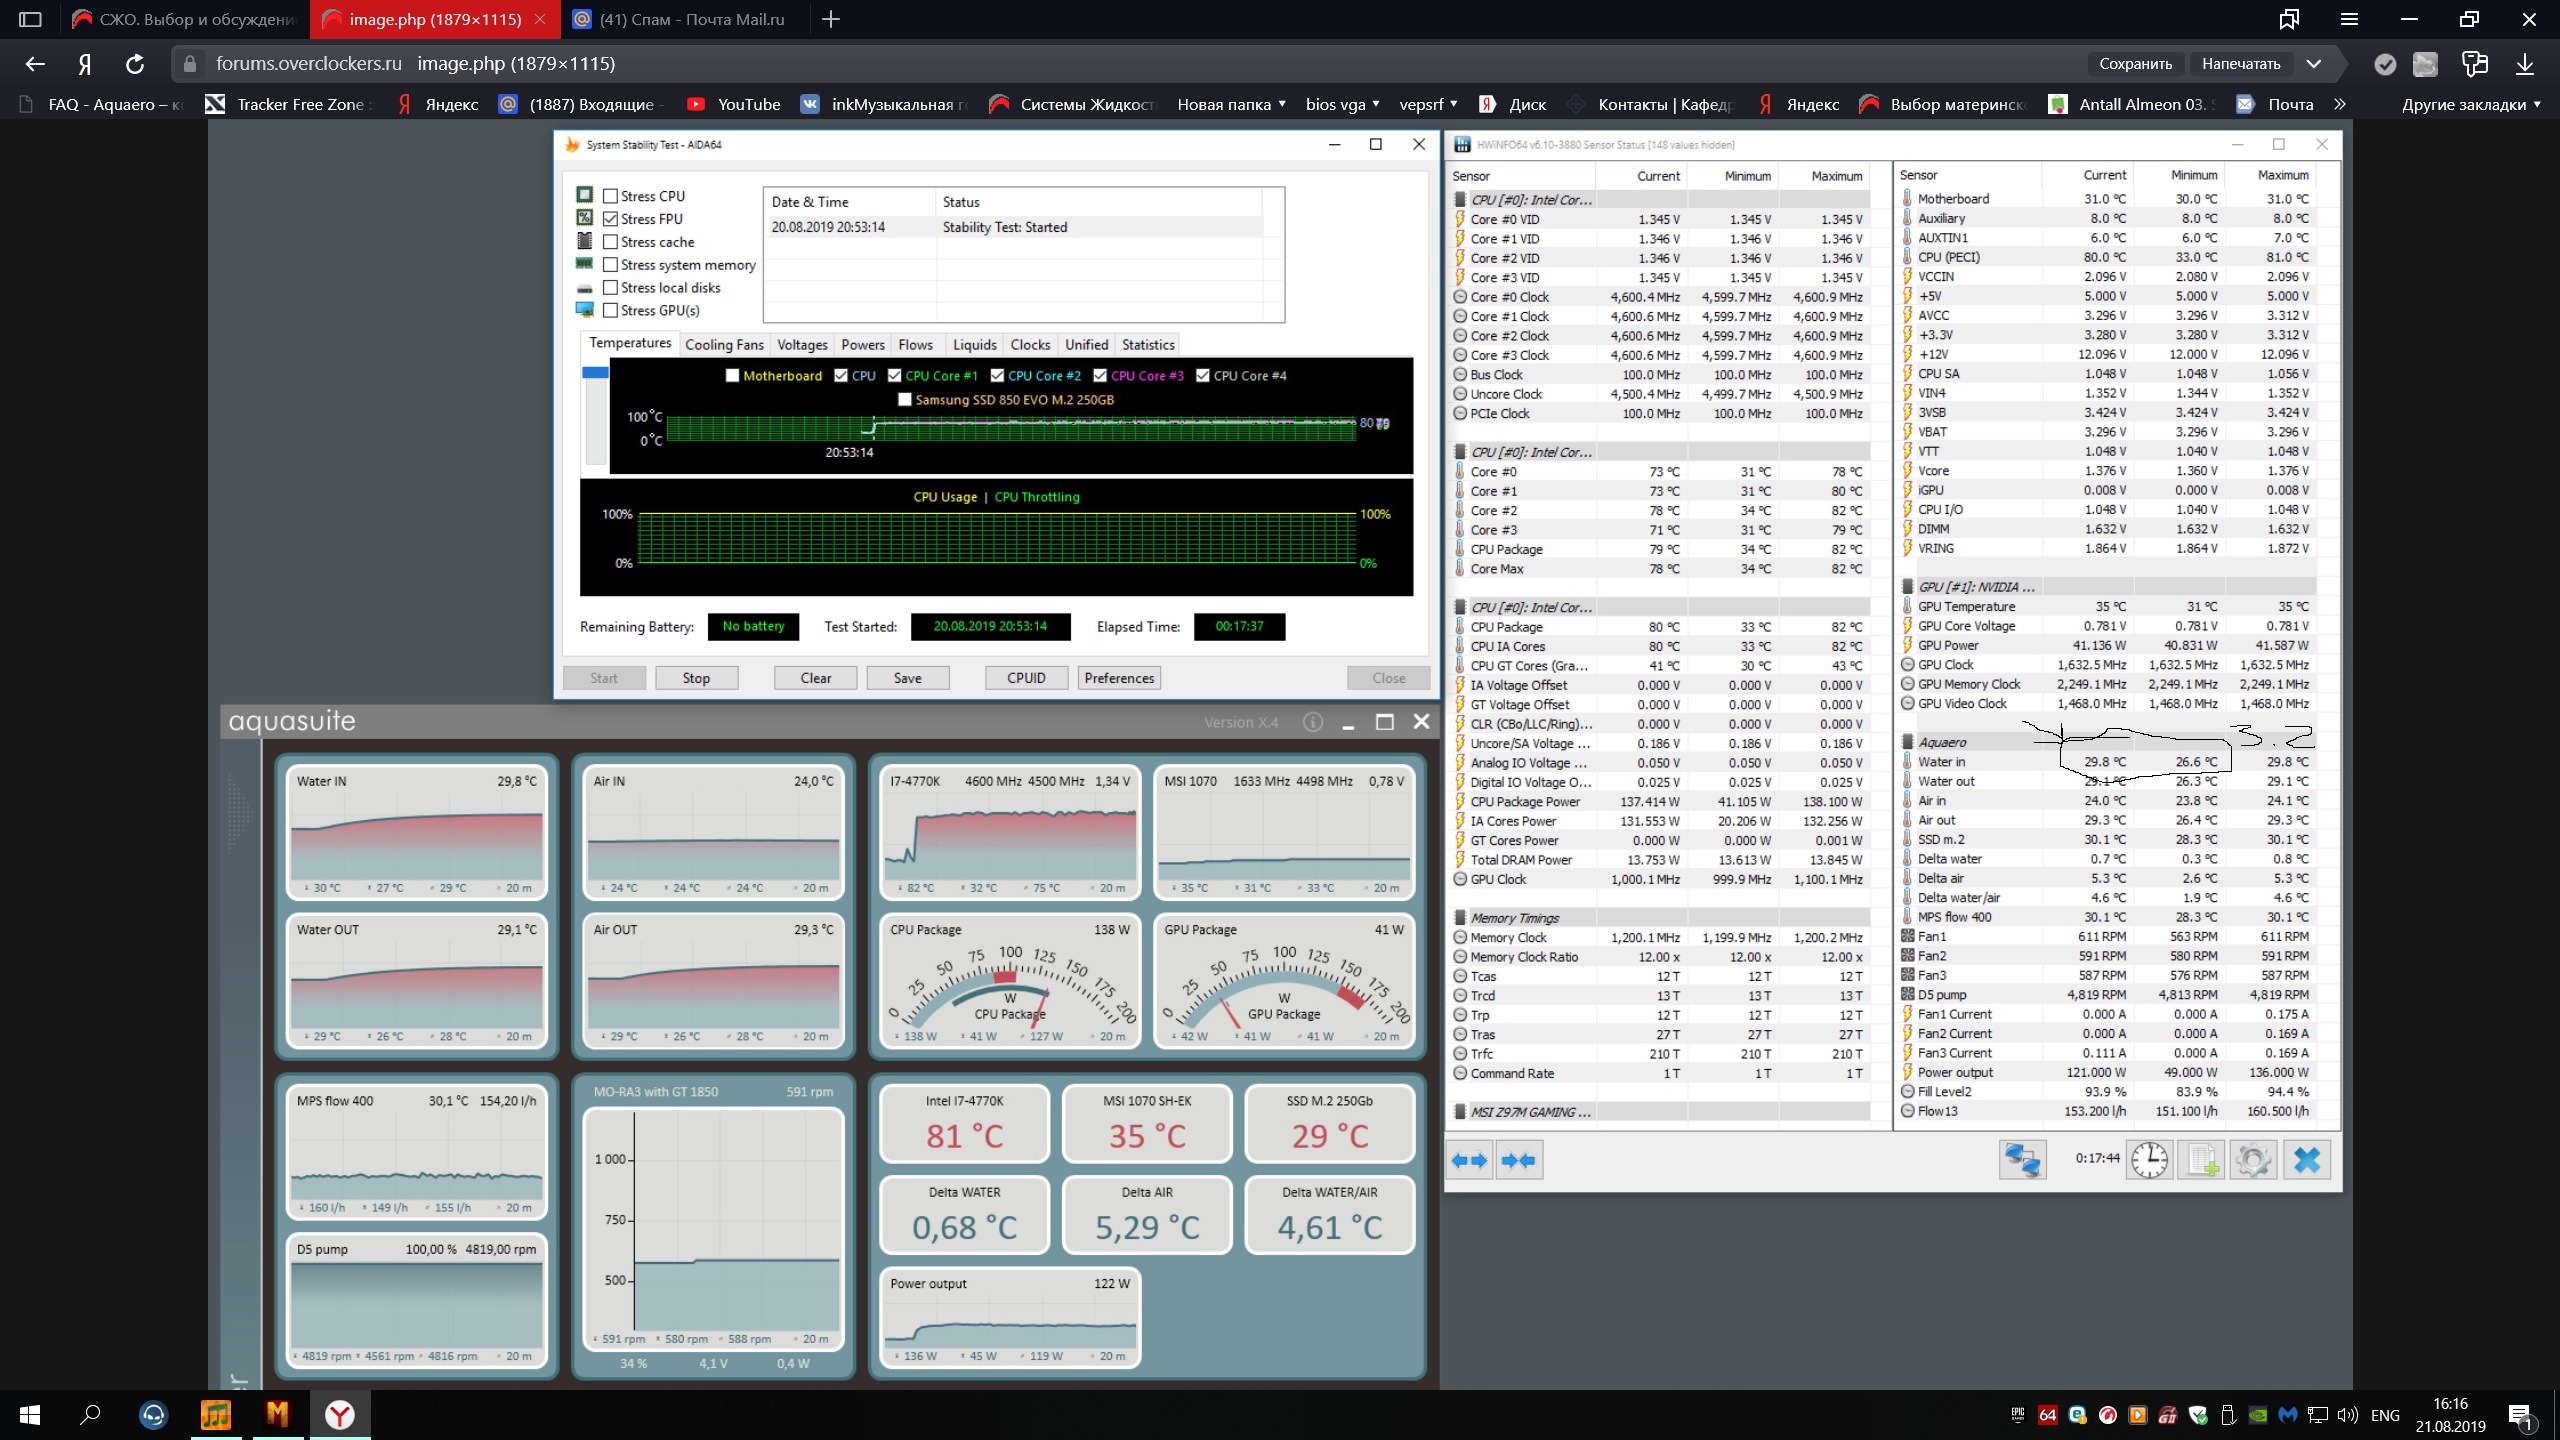
Task: Click the HWiNFO settings gear icon
Action: pos(2253,1160)
